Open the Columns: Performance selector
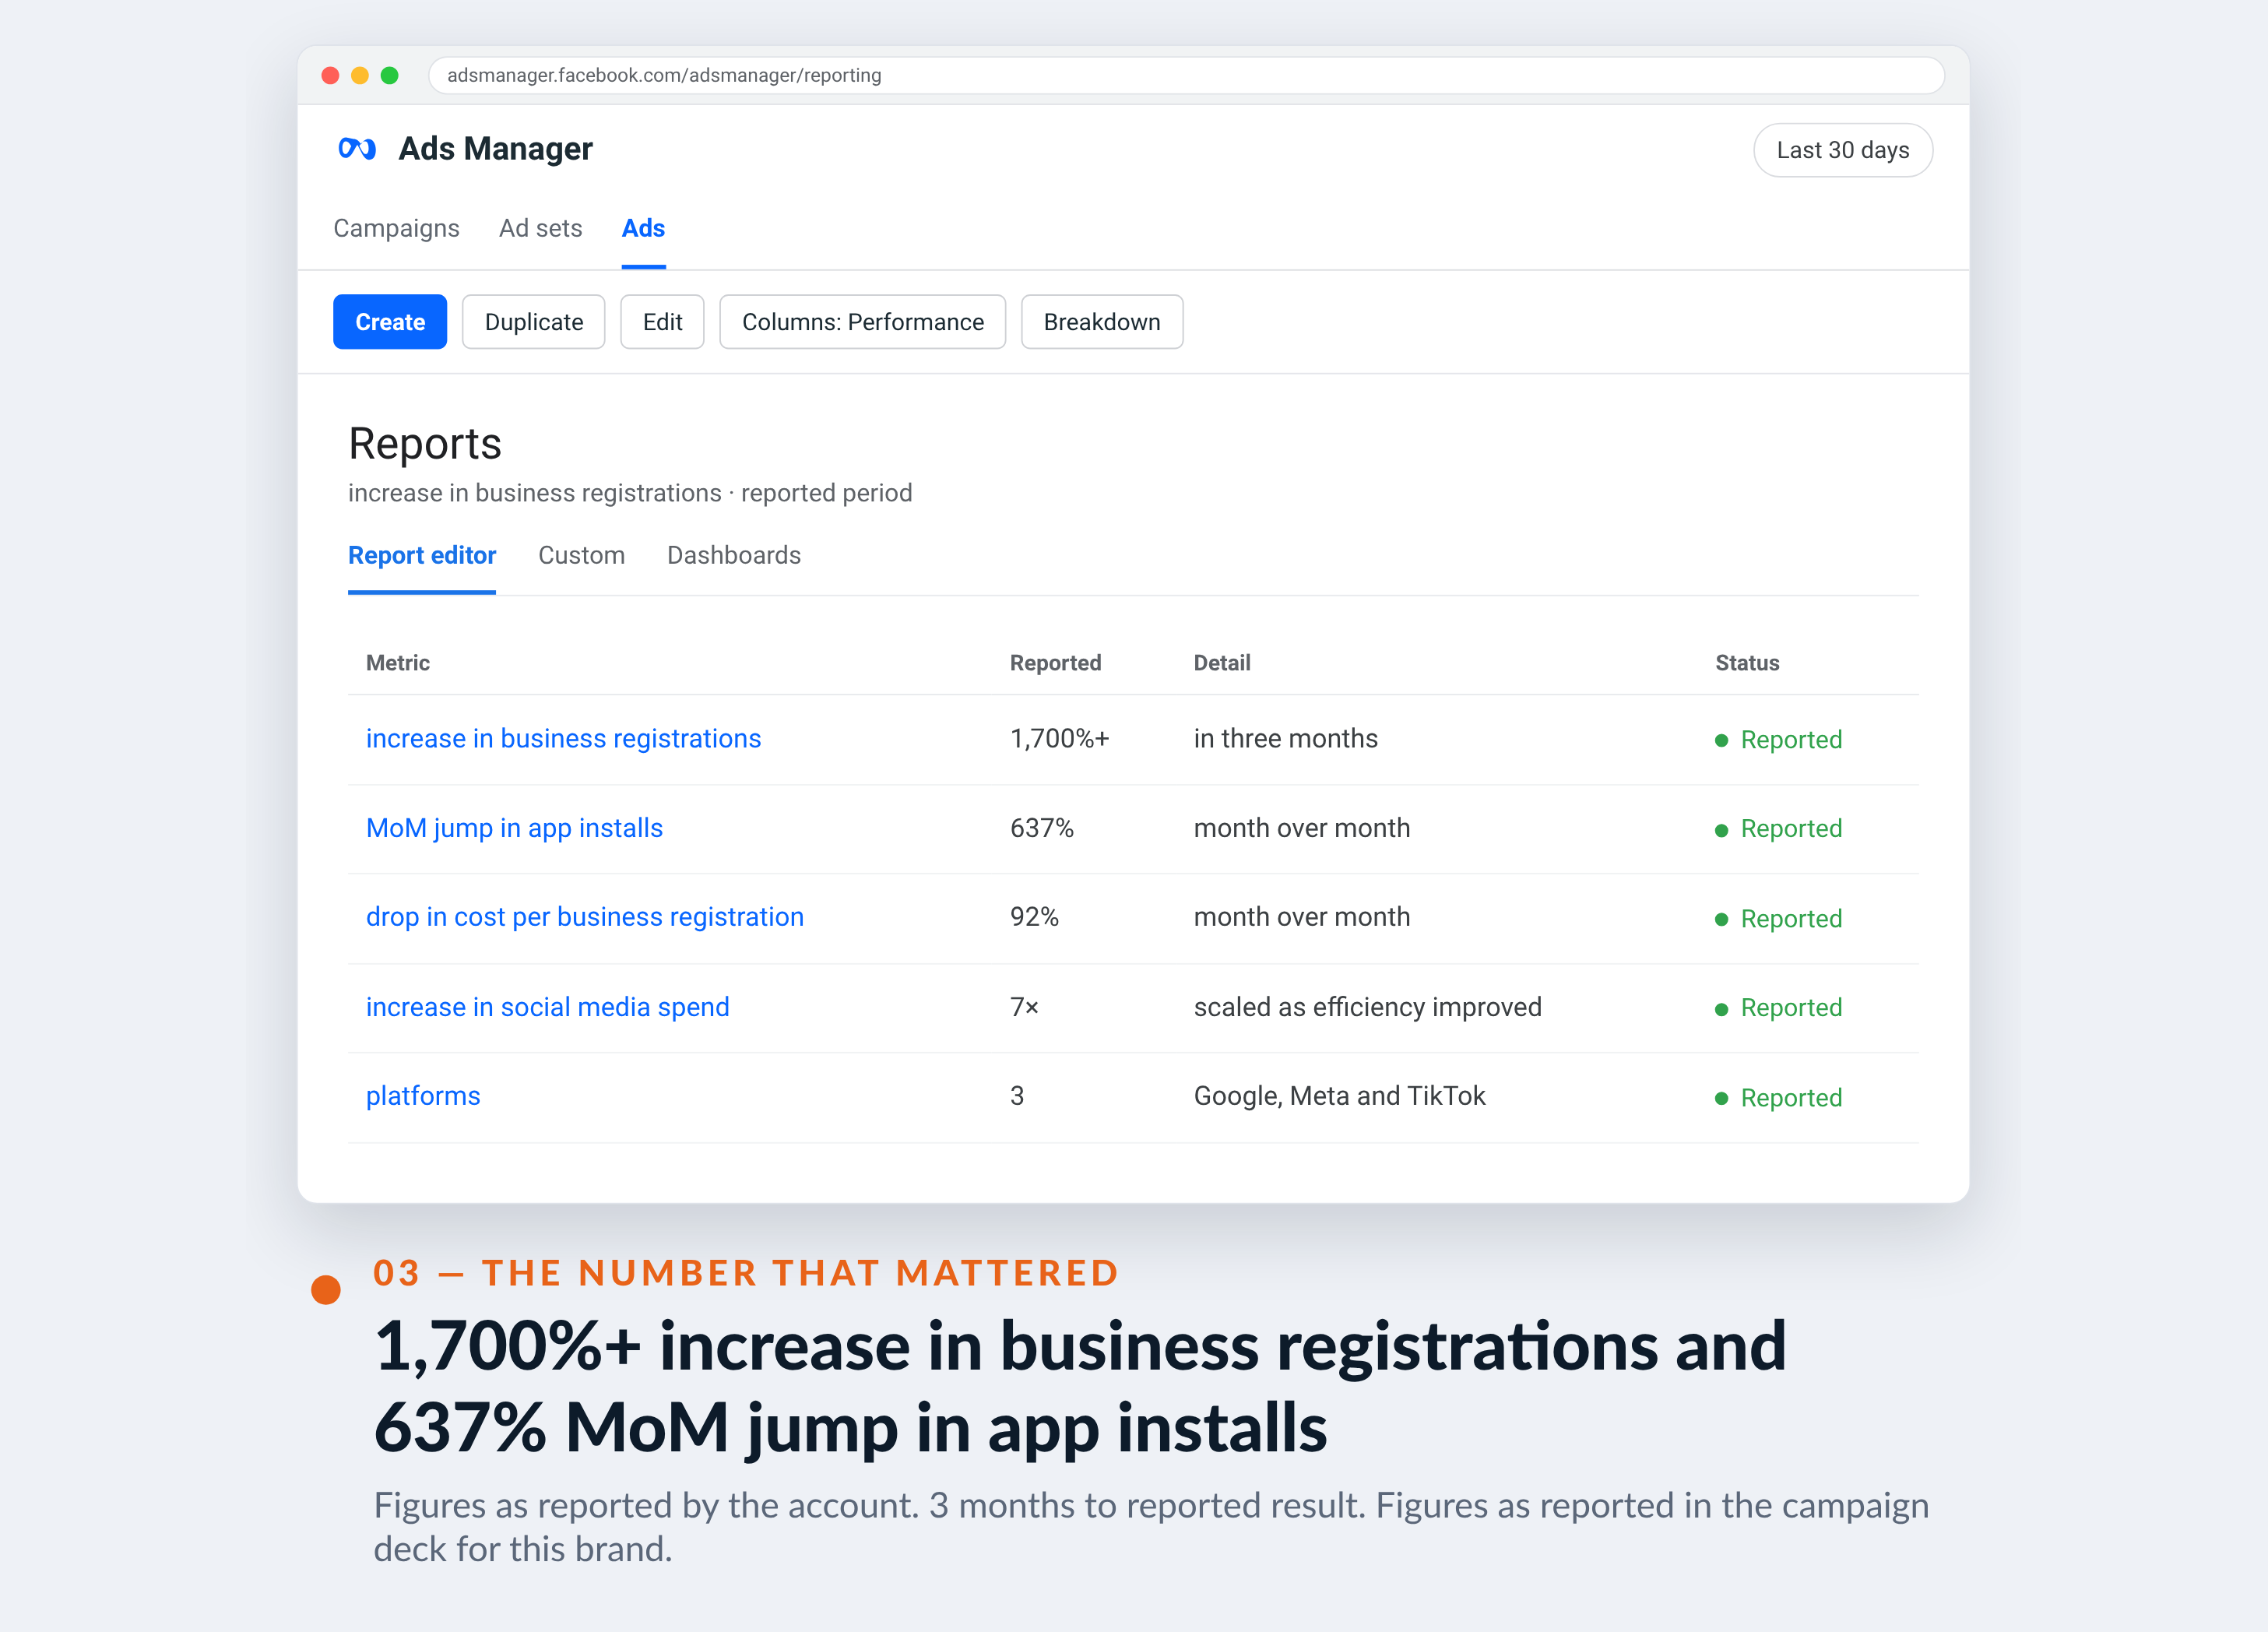Viewport: 2268px width, 1632px height. pos(863,322)
